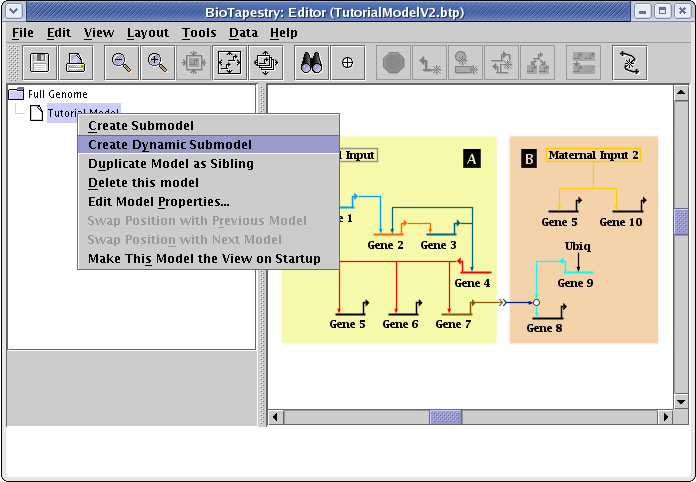The height and width of the screenshot is (482, 696).
Task: Select Make This Model the View on Startup
Action: (x=204, y=259)
